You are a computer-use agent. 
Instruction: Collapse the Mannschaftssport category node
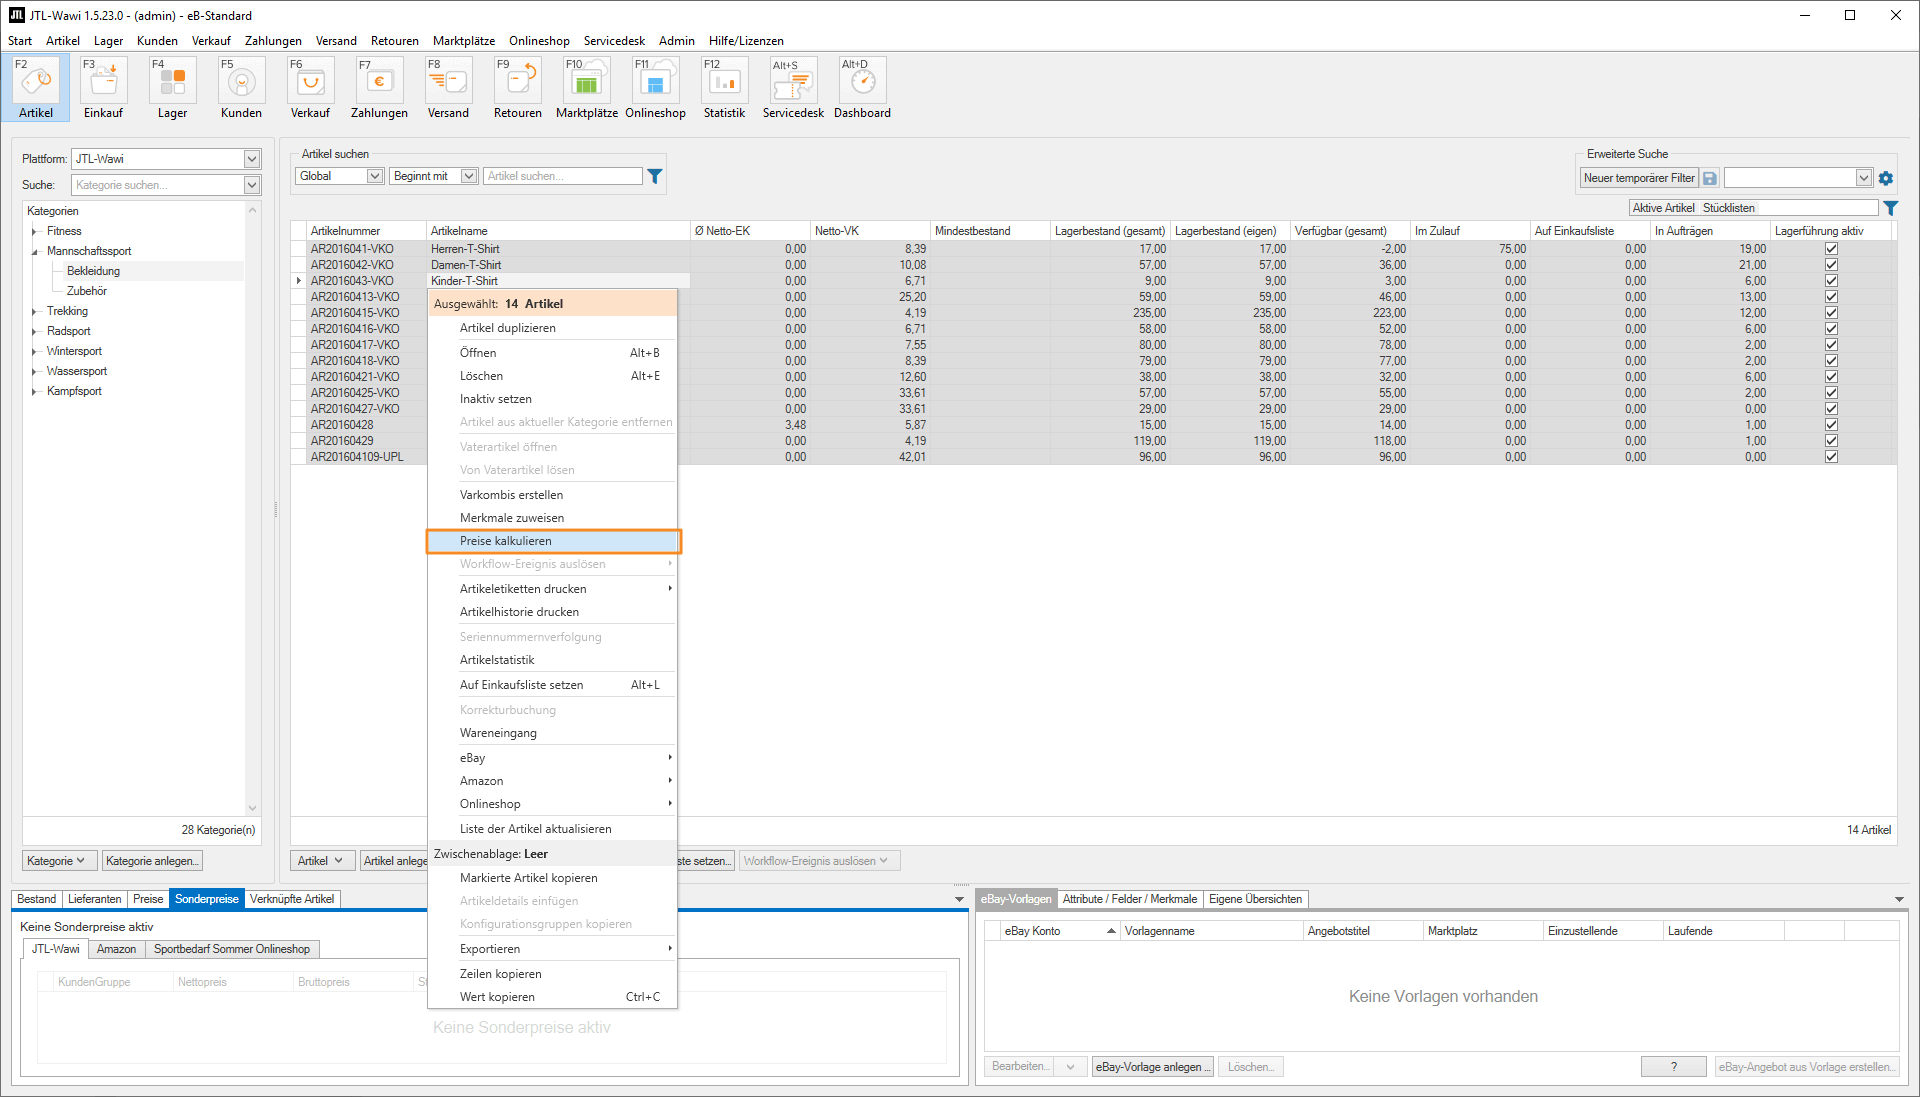click(35, 251)
